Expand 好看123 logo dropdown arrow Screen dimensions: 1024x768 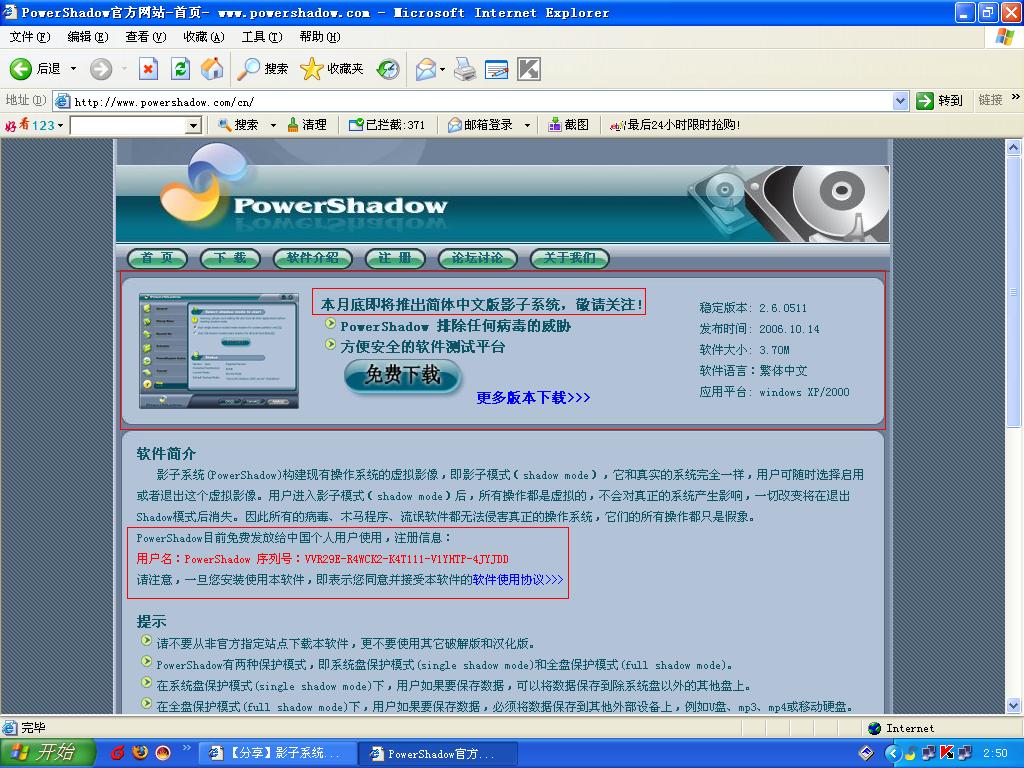click(x=60, y=125)
